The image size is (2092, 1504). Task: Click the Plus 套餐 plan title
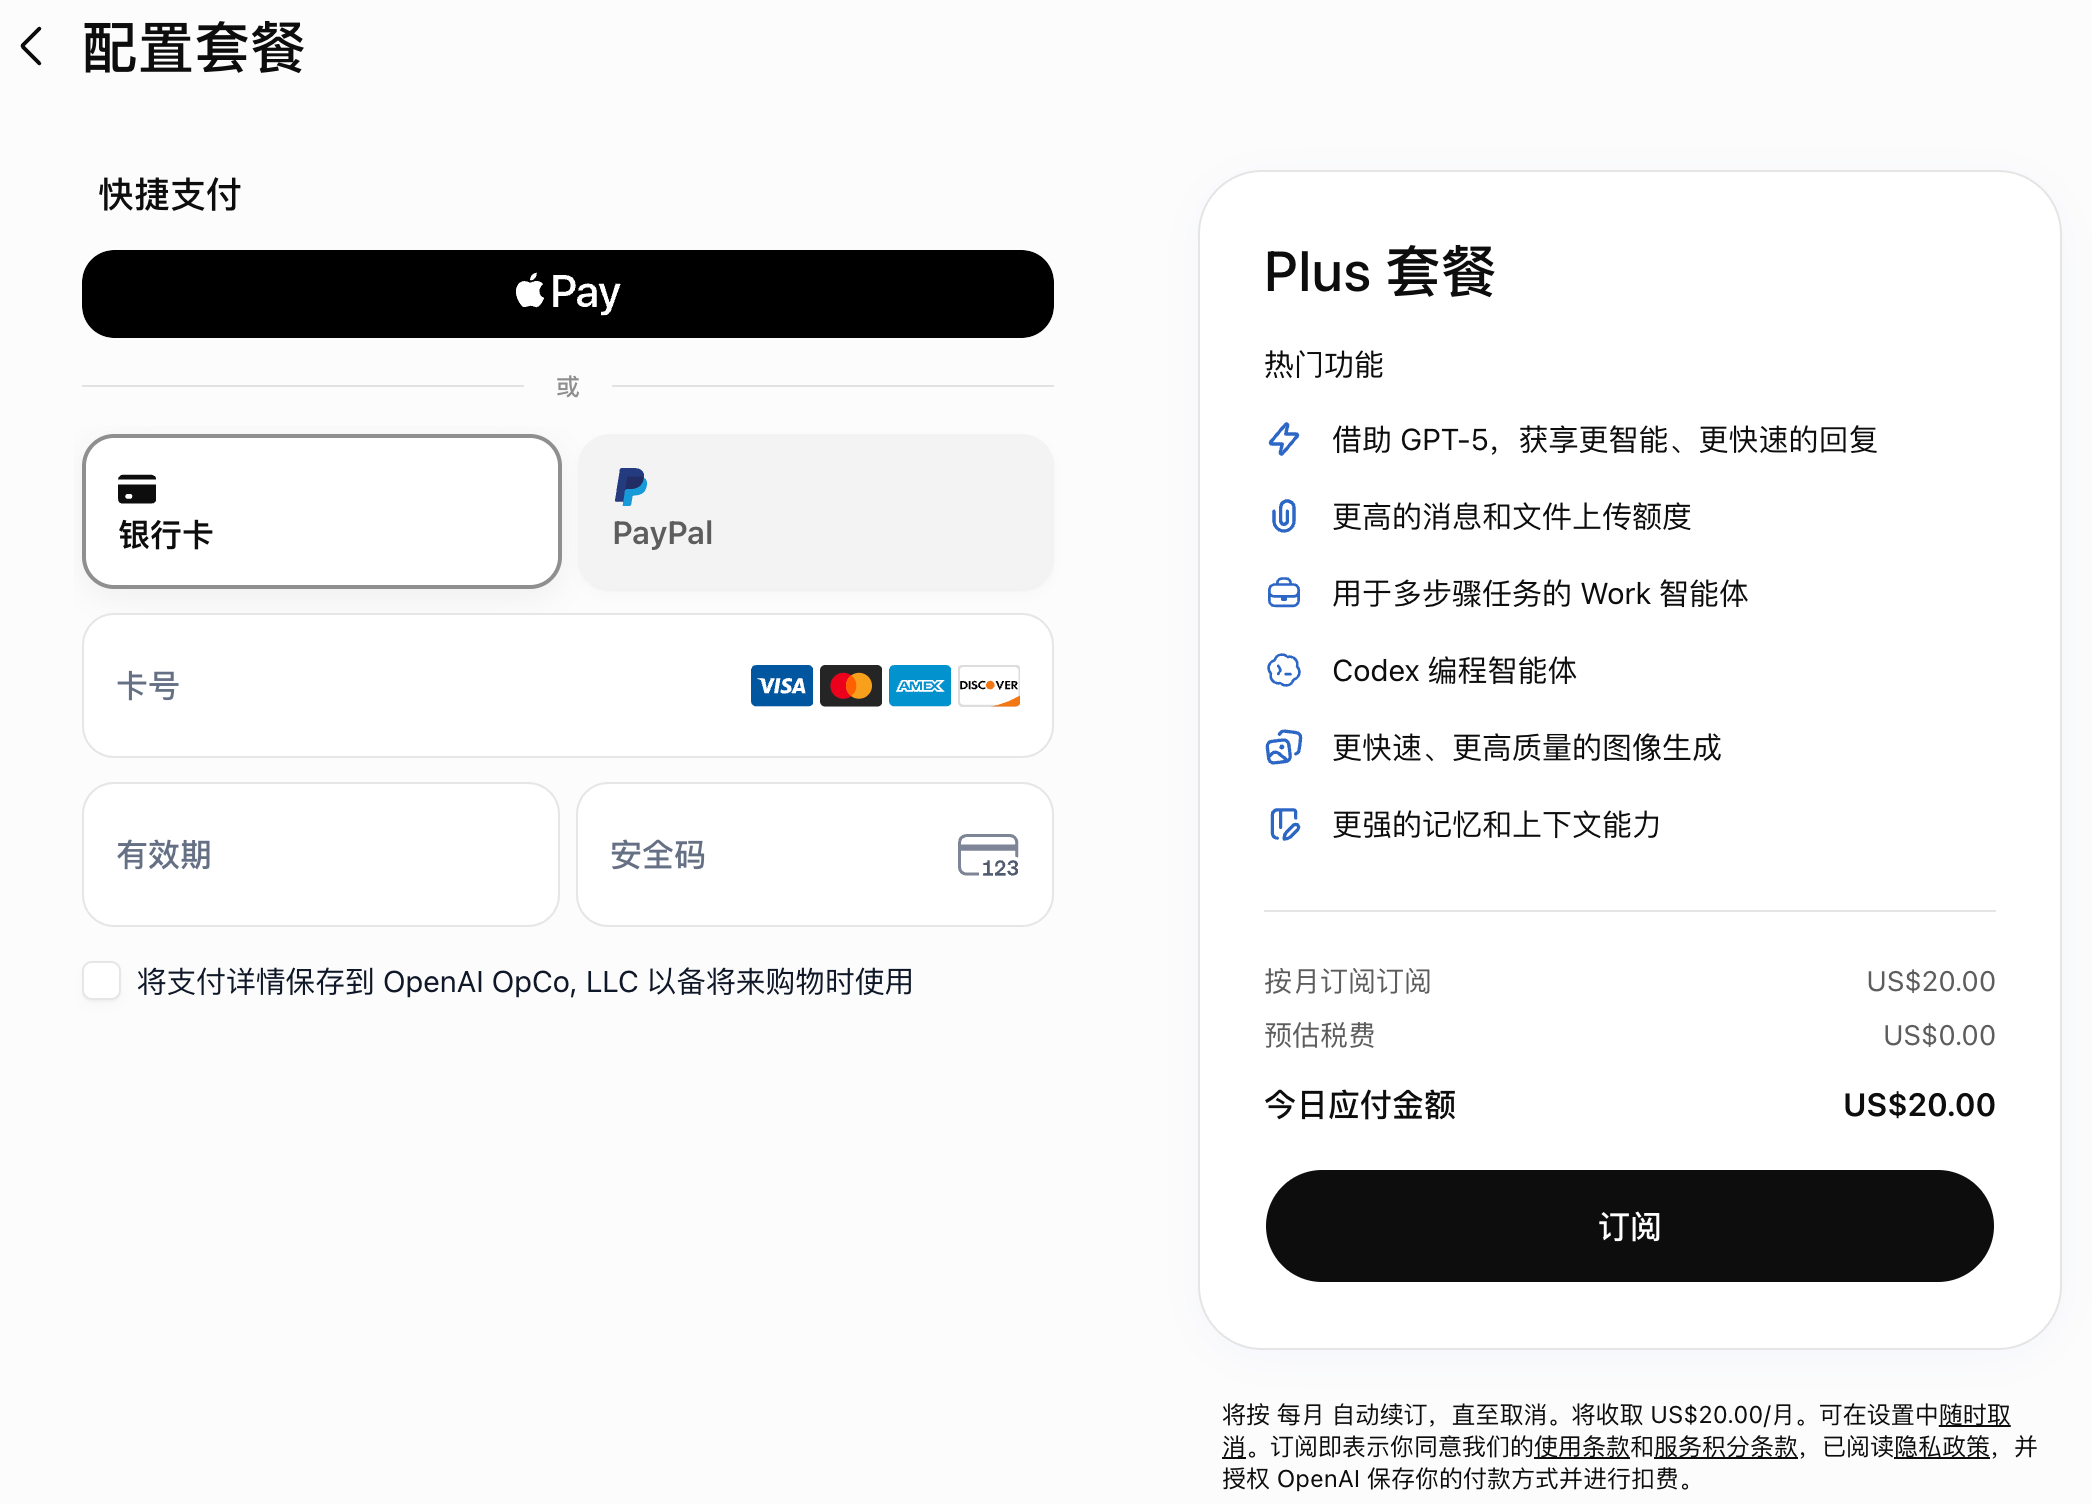[1380, 272]
